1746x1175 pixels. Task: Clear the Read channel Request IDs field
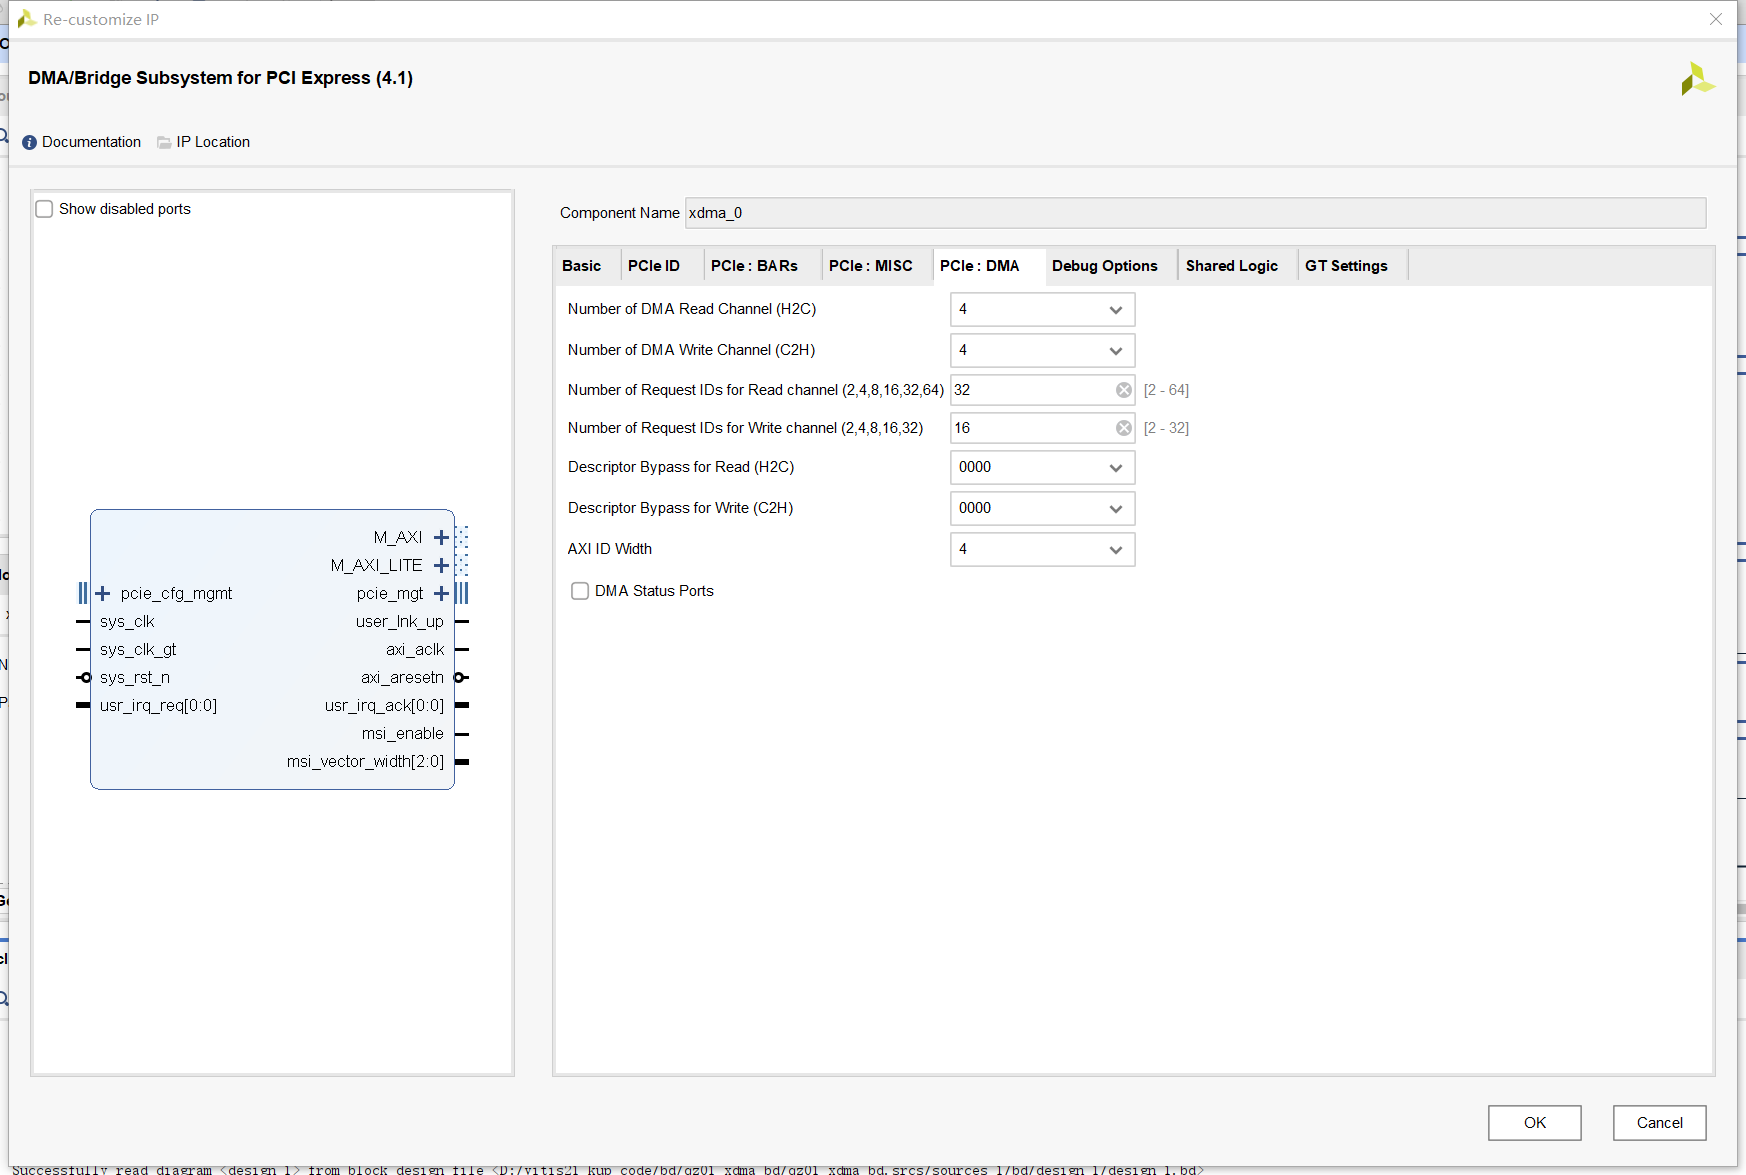click(x=1123, y=390)
